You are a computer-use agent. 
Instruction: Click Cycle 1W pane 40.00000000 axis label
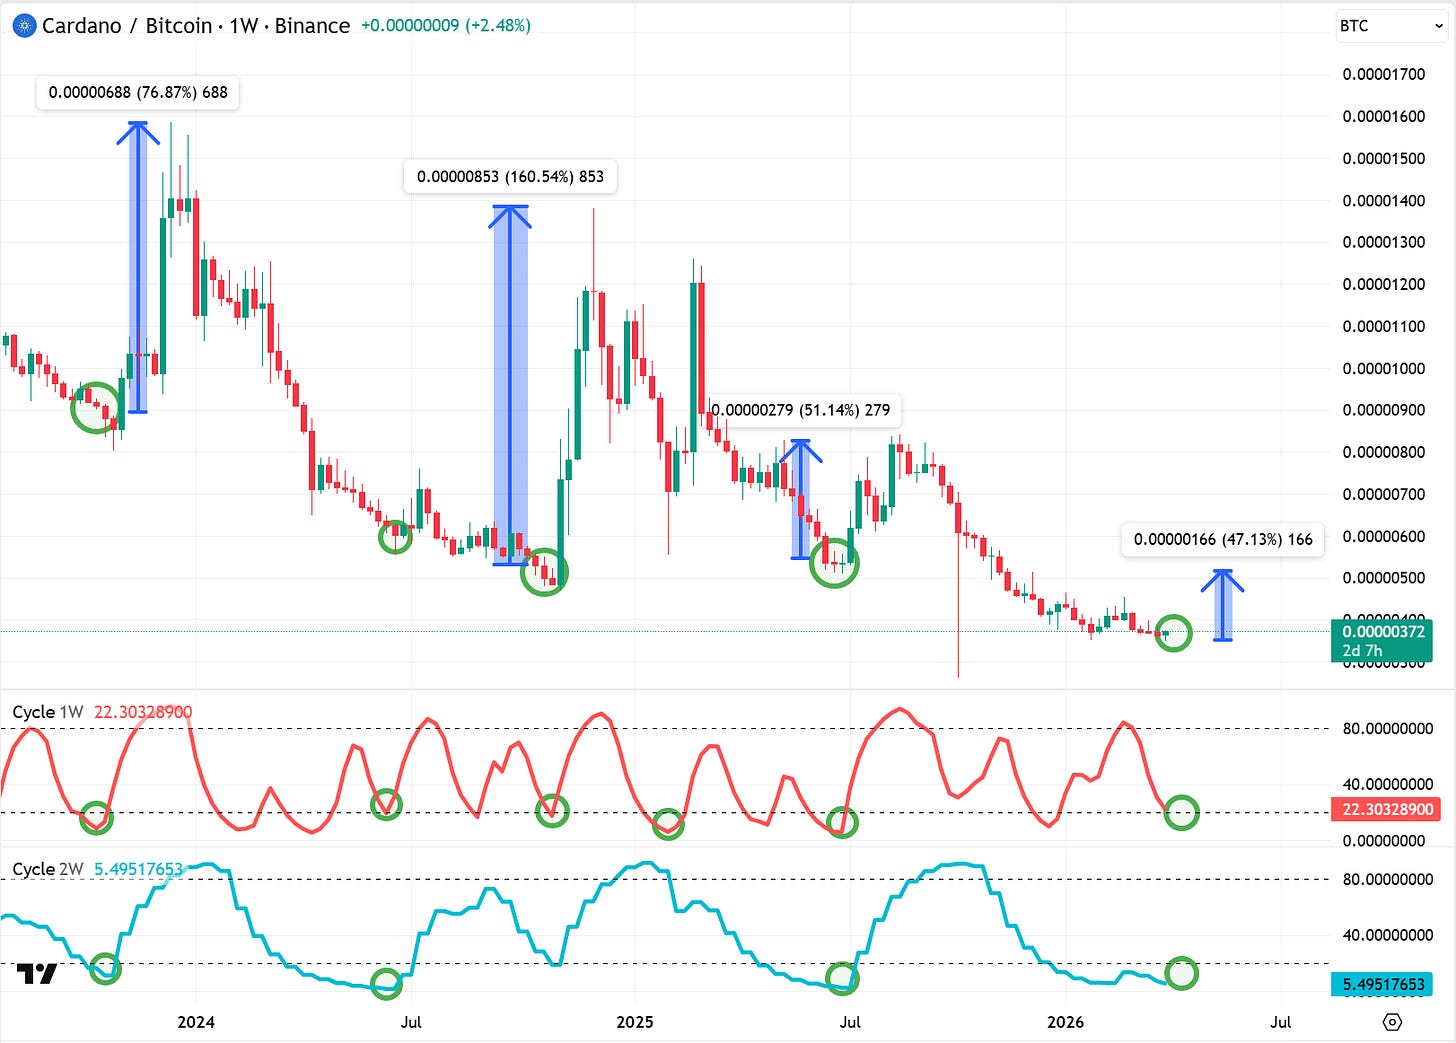point(1387,785)
